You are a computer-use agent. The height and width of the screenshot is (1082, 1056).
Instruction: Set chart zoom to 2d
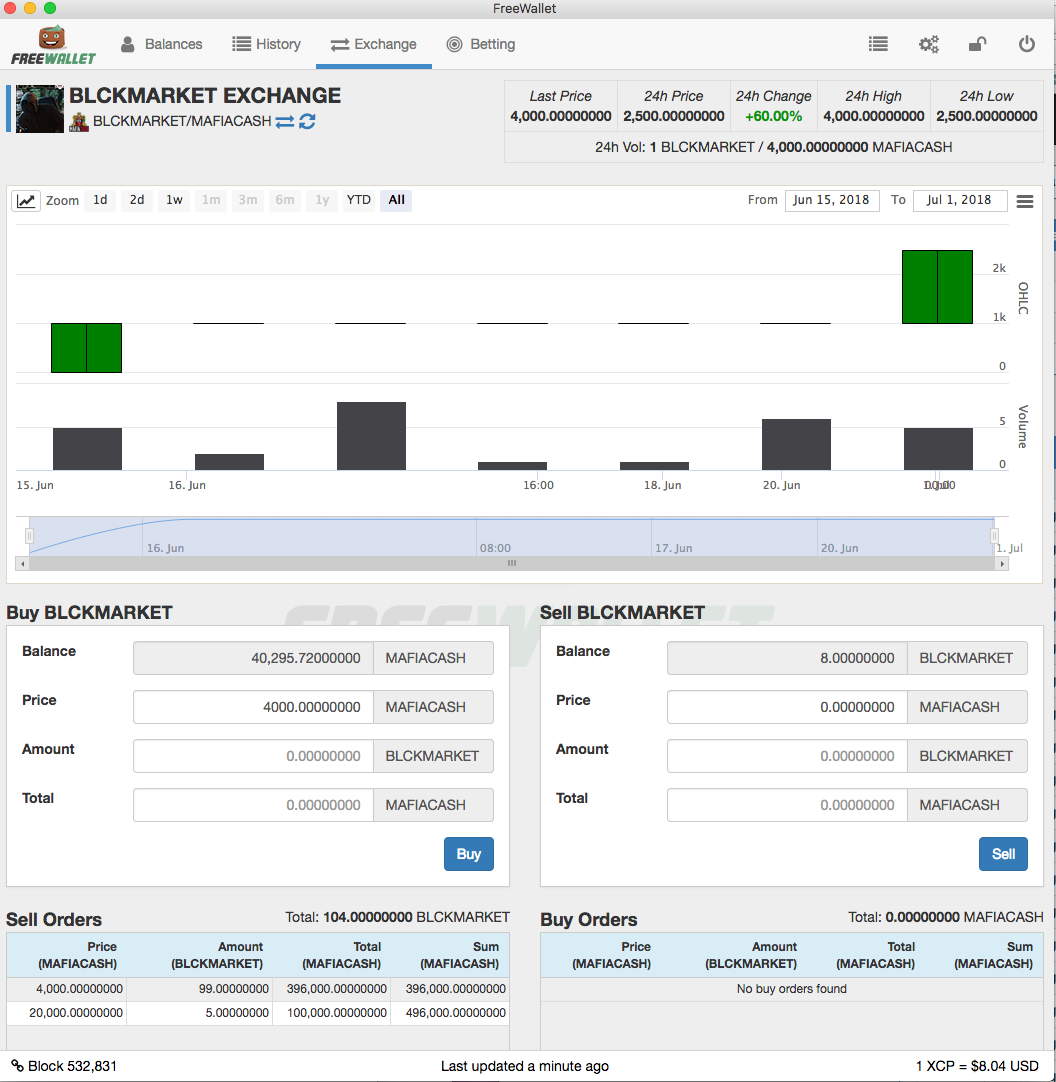point(137,200)
